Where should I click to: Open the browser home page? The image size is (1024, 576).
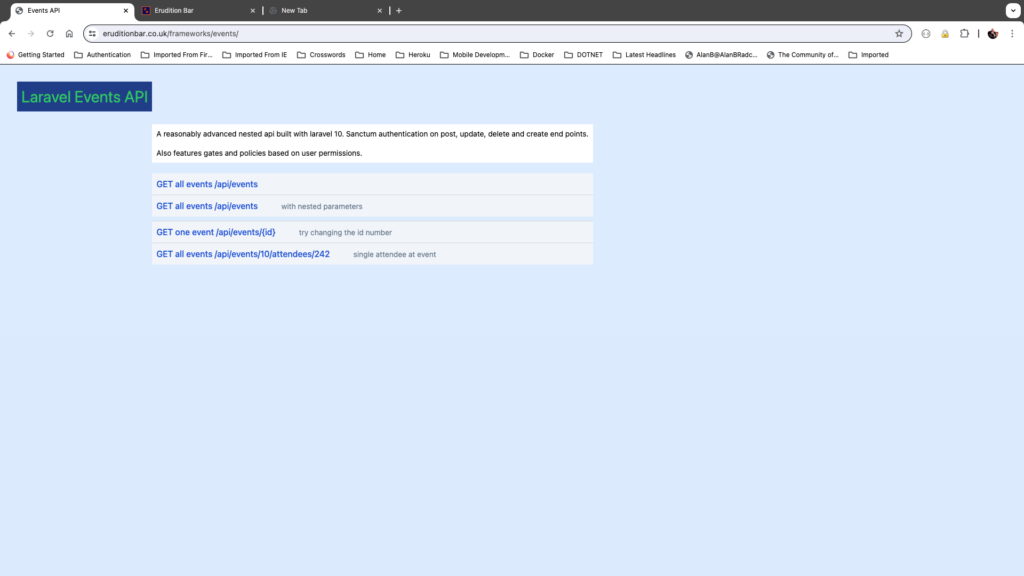coord(69,33)
